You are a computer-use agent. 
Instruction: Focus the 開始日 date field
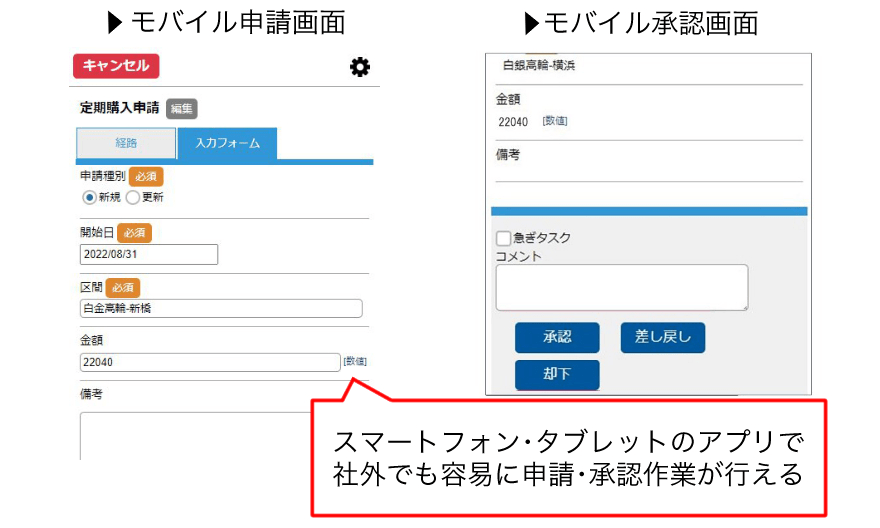pyautogui.click(x=149, y=254)
